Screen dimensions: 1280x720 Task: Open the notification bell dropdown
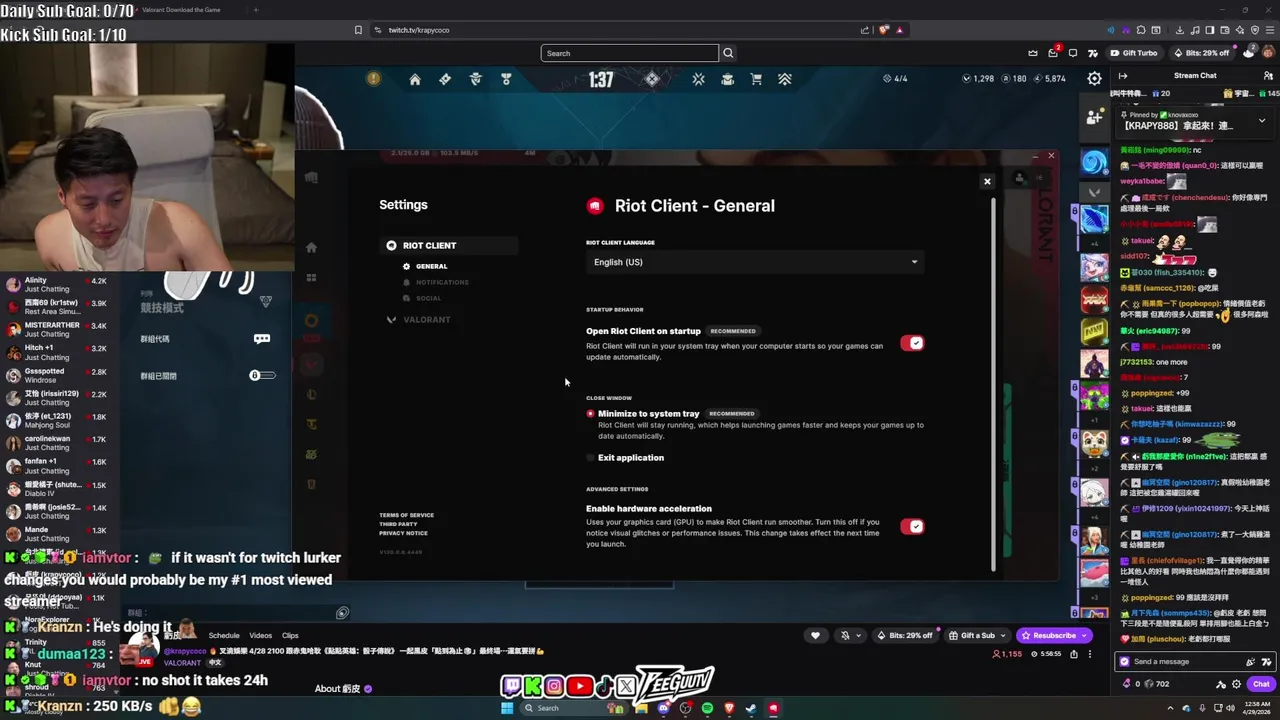(850, 635)
